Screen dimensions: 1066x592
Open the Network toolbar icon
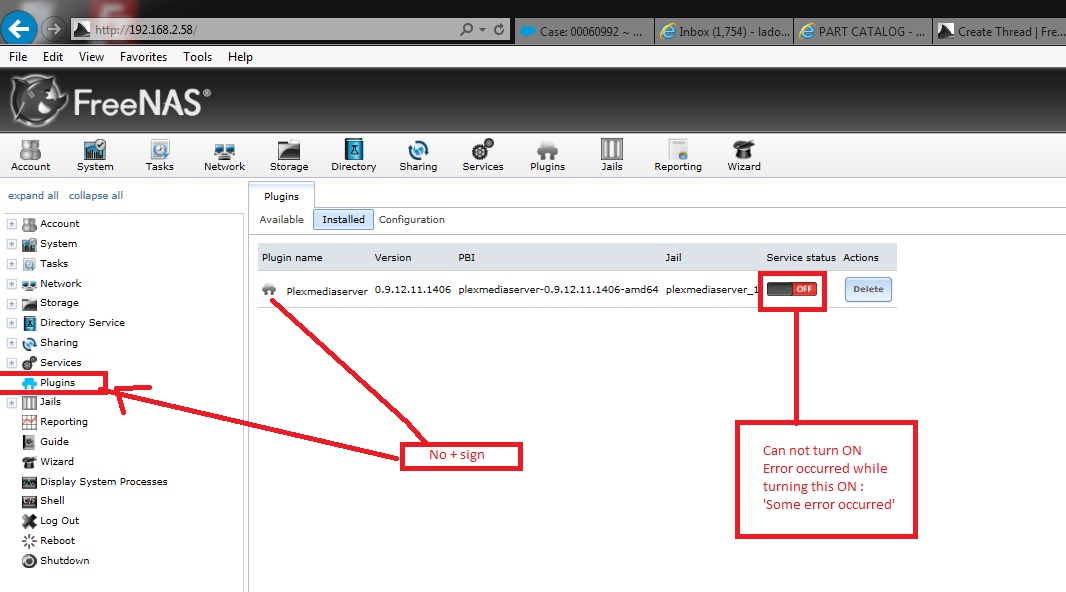[x=224, y=156]
